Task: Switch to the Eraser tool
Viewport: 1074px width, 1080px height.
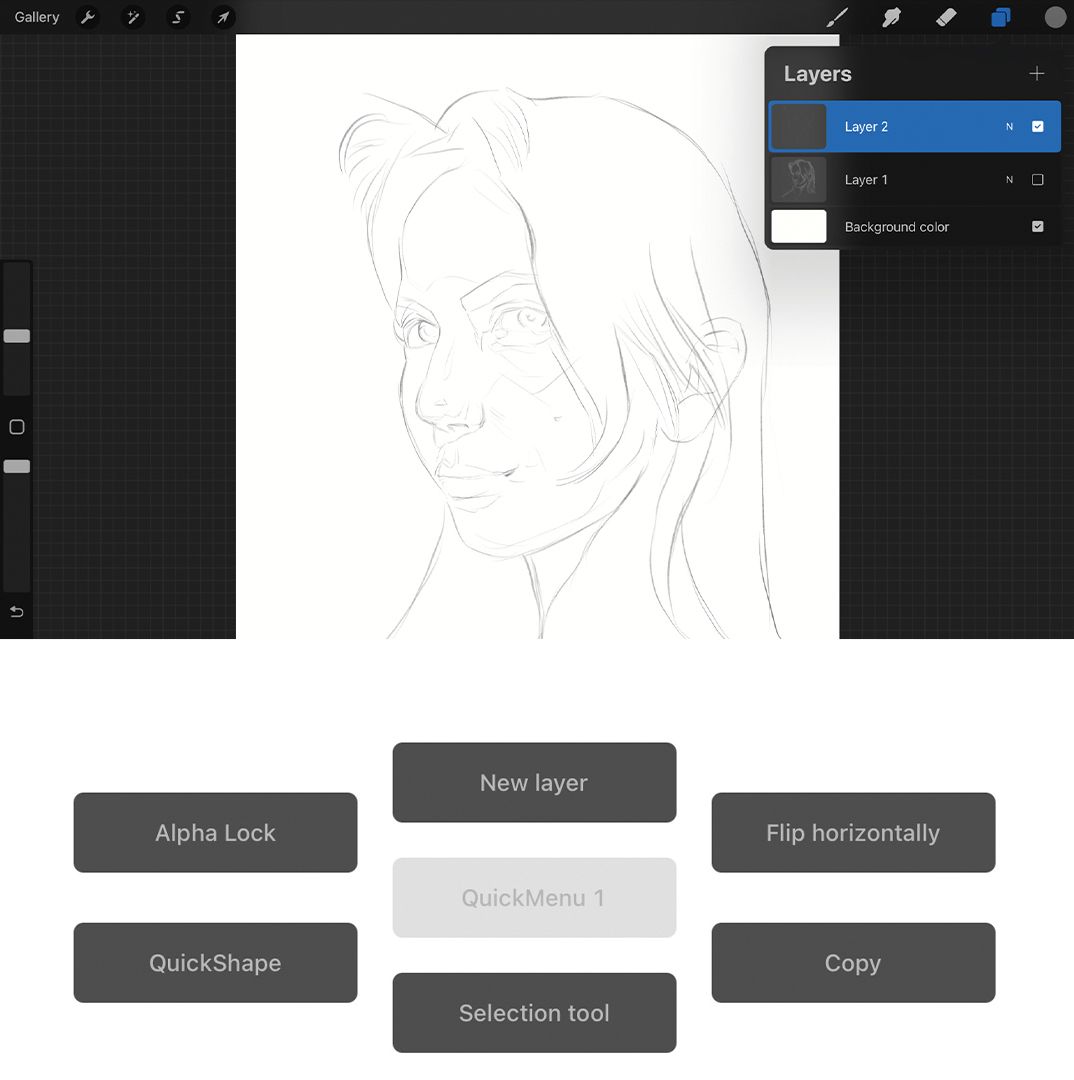Action: point(945,17)
